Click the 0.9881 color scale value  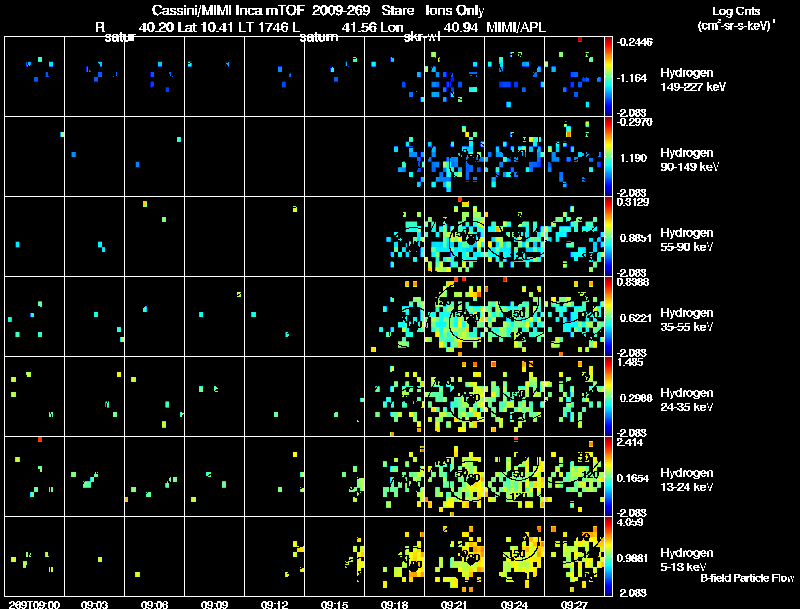(633, 558)
